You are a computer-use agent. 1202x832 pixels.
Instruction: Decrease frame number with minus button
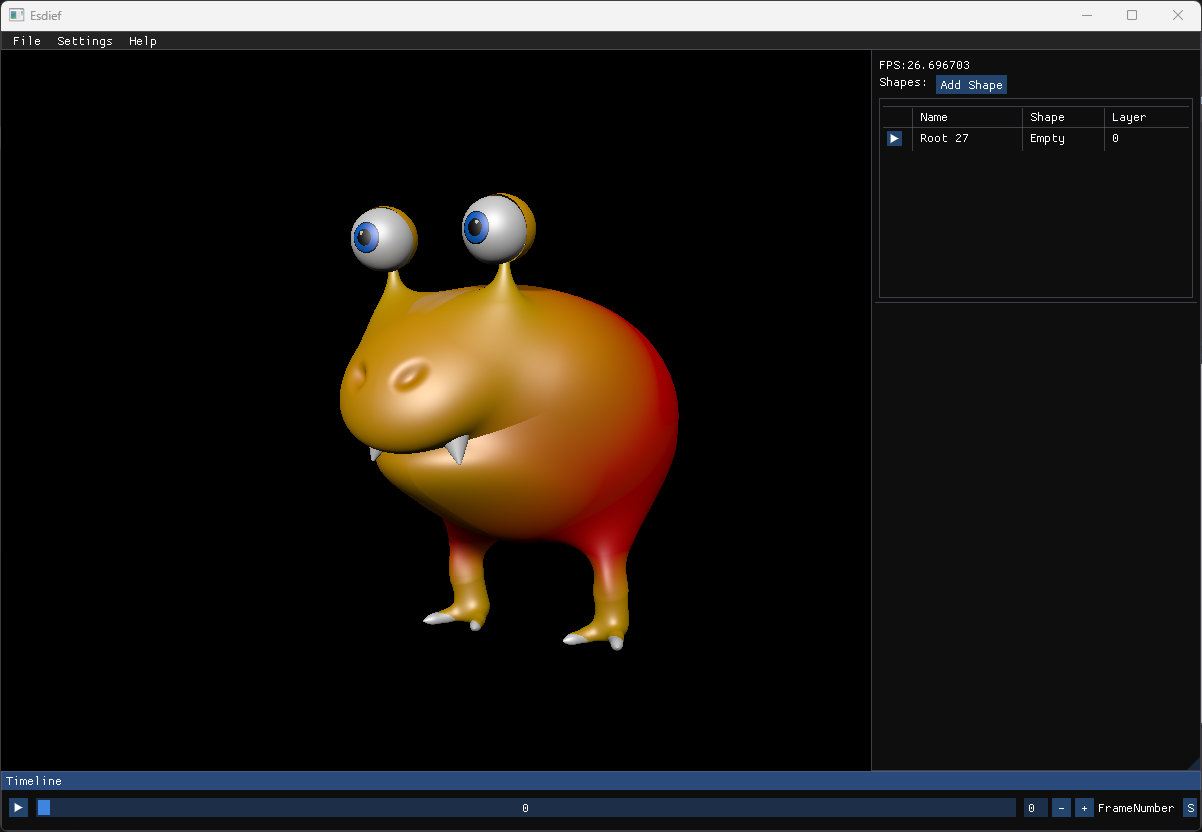1061,808
